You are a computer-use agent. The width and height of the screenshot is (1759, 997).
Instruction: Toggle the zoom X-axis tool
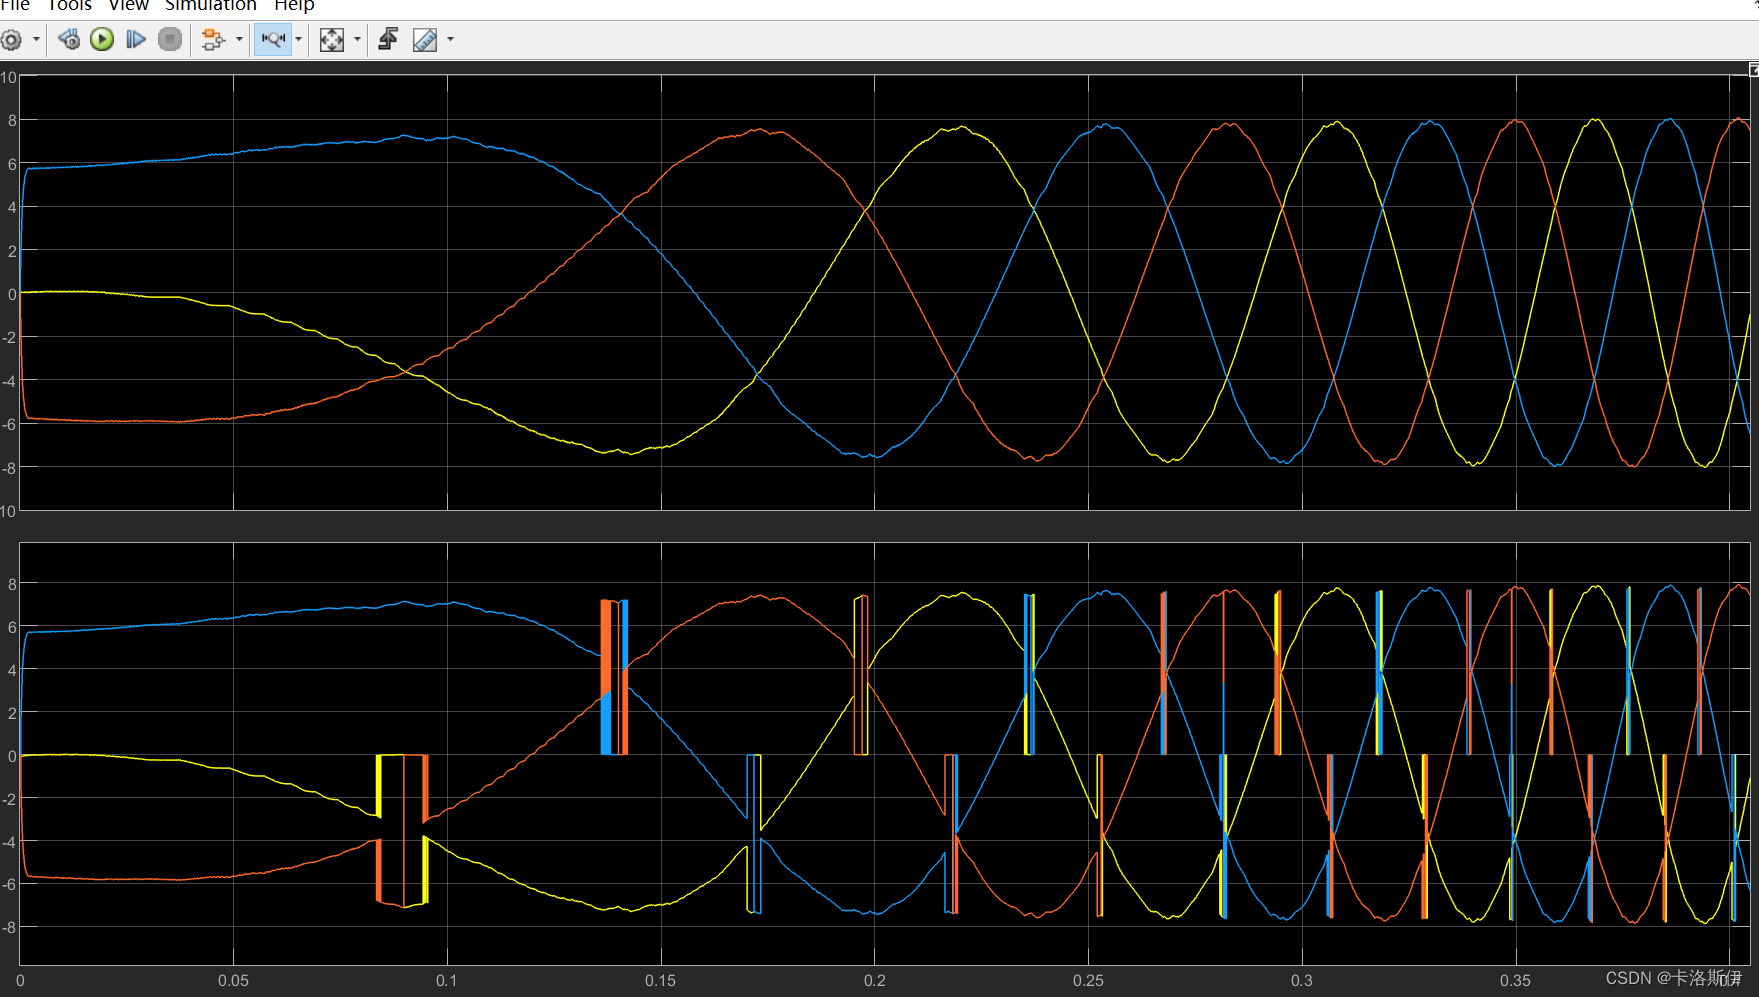pos(273,40)
